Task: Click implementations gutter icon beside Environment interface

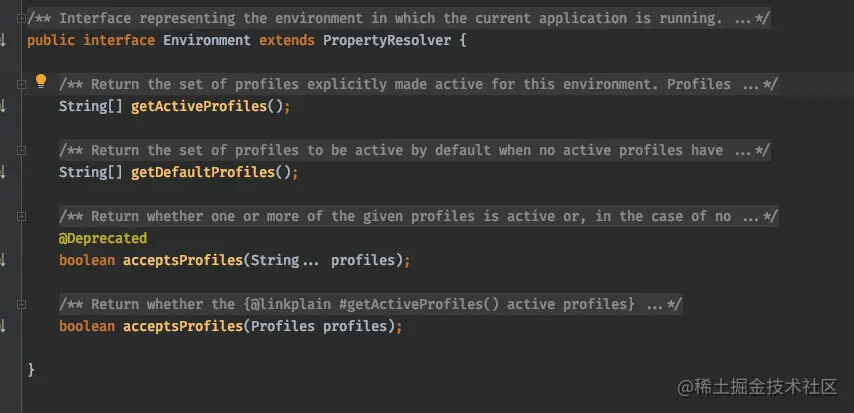Action: pos(2,40)
